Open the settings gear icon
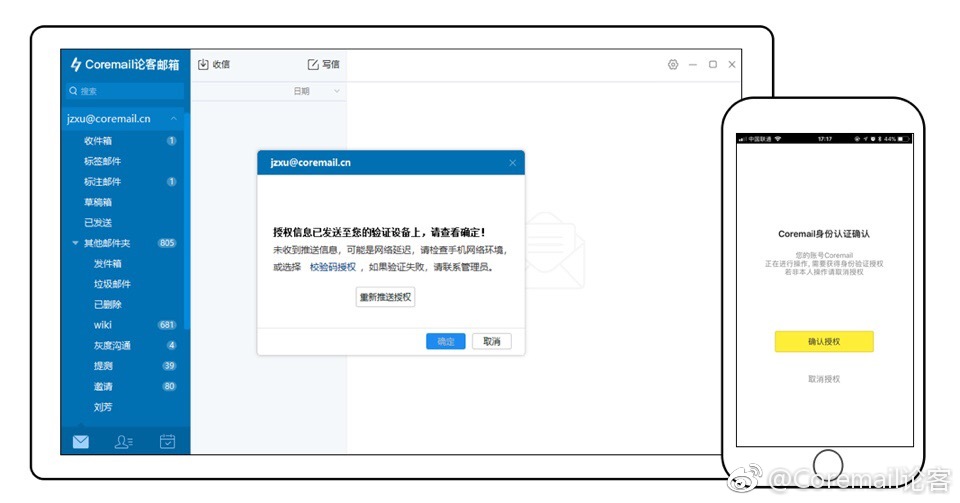This screenshot has width=960, height=503. tap(673, 64)
